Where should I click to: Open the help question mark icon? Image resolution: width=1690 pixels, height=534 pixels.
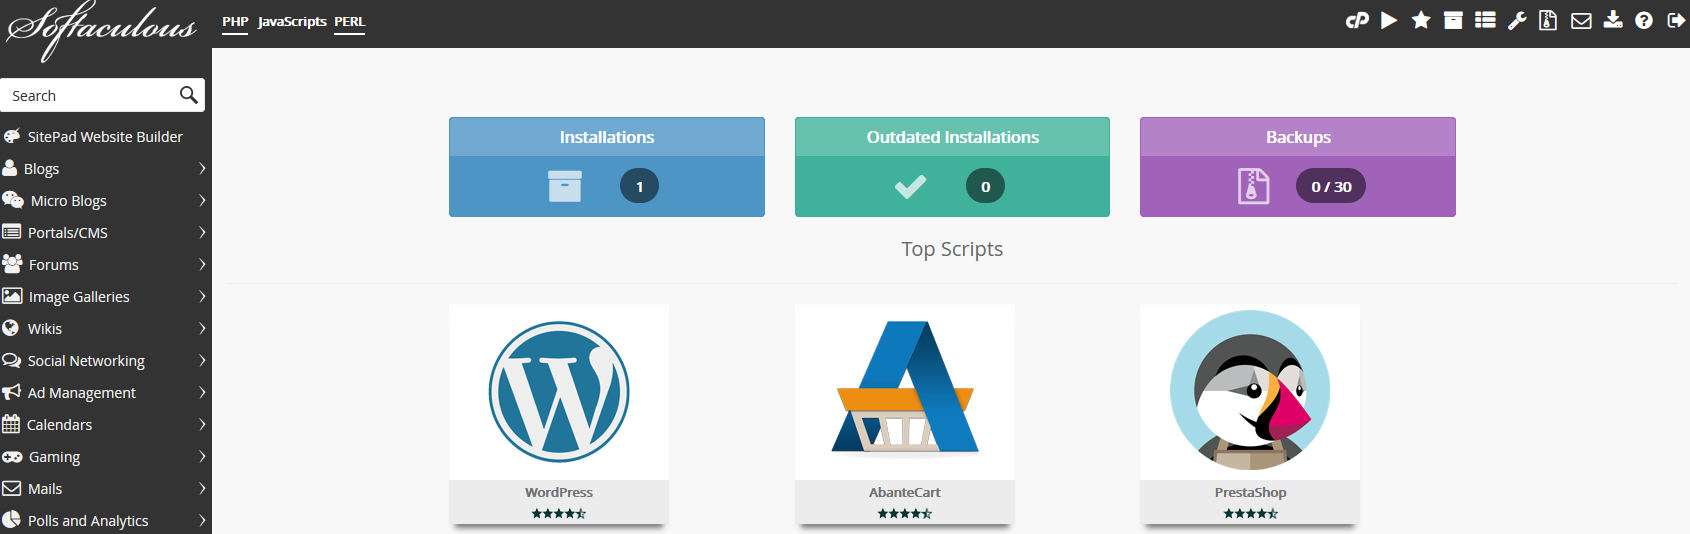point(1644,20)
